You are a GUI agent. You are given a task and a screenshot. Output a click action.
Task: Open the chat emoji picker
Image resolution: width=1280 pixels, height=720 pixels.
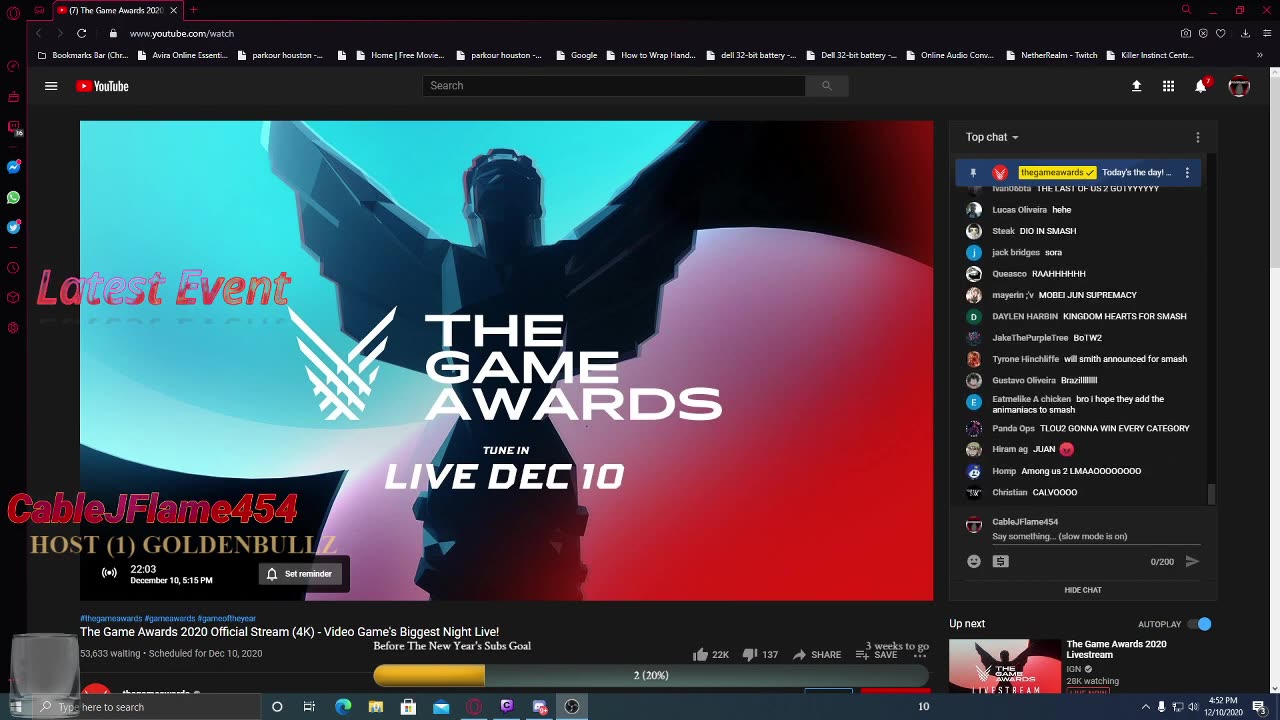tap(974, 562)
